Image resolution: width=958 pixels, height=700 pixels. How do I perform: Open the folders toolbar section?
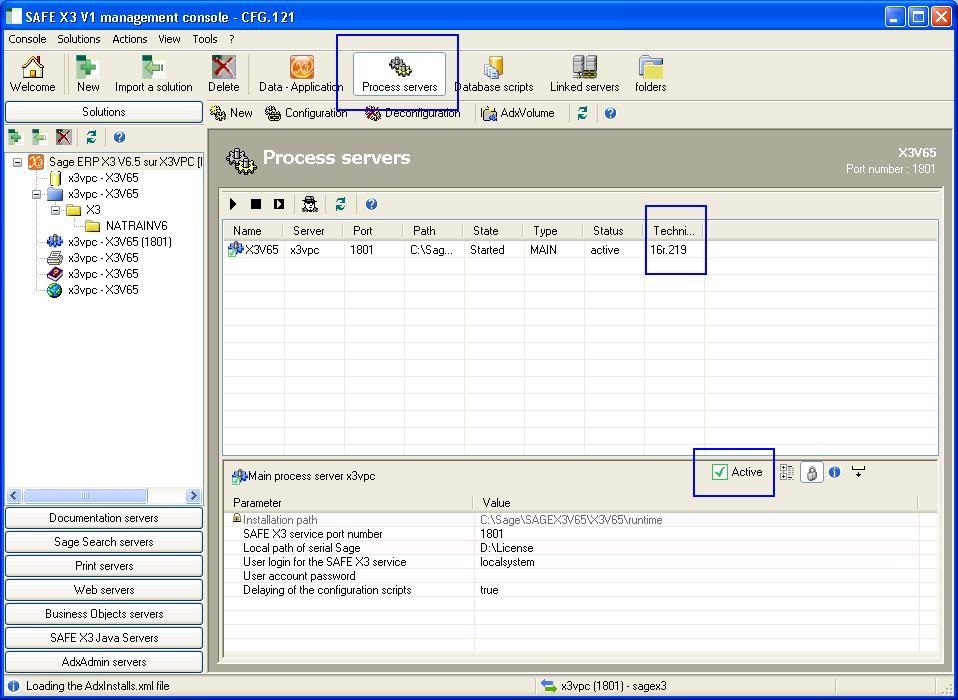click(651, 74)
